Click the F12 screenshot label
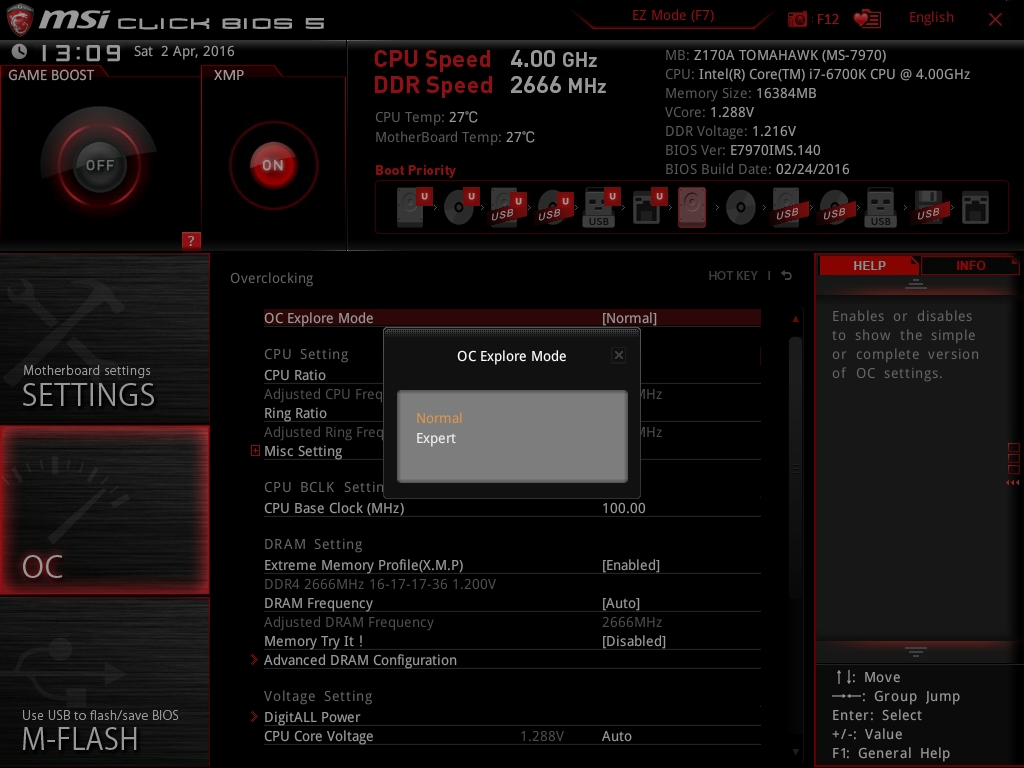The image size is (1024, 768). (x=827, y=19)
